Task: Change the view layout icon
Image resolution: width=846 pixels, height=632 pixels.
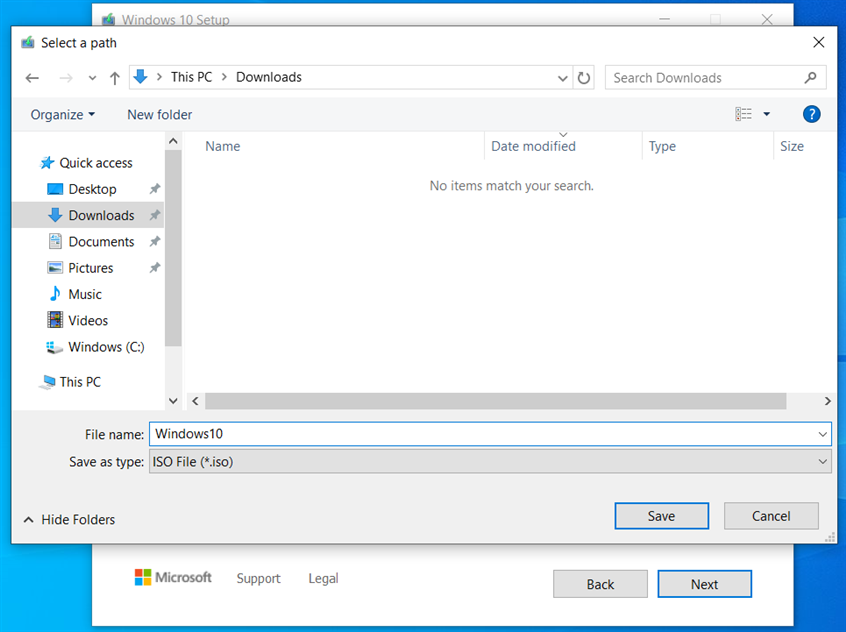Action: 743,114
